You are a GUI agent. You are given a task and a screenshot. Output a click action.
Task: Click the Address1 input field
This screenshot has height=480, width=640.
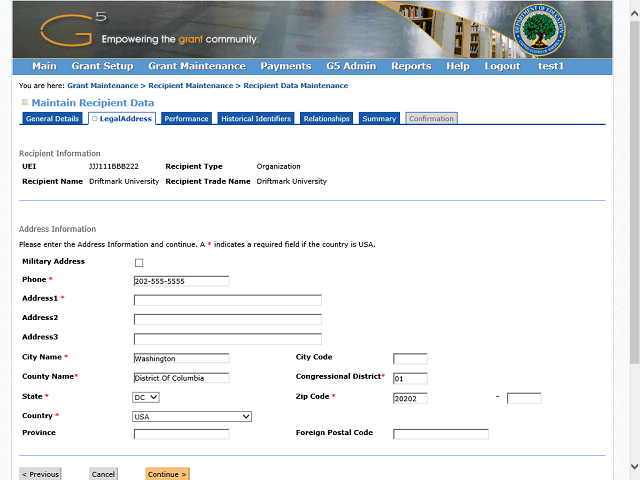228,300
